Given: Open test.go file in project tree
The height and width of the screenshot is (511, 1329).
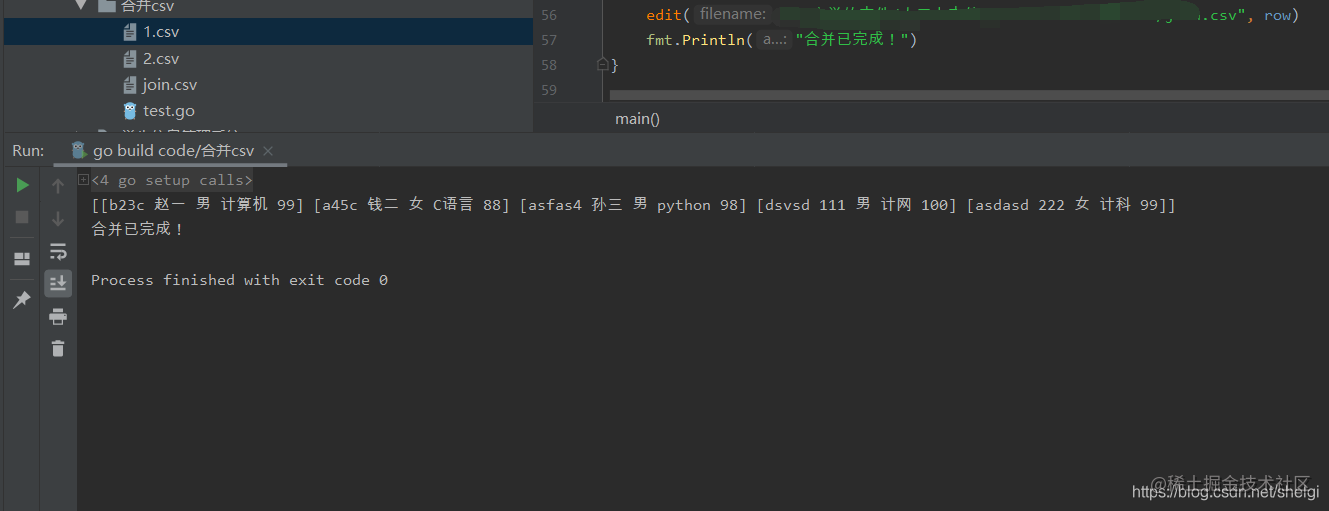Looking at the screenshot, I should click(168, 111).
